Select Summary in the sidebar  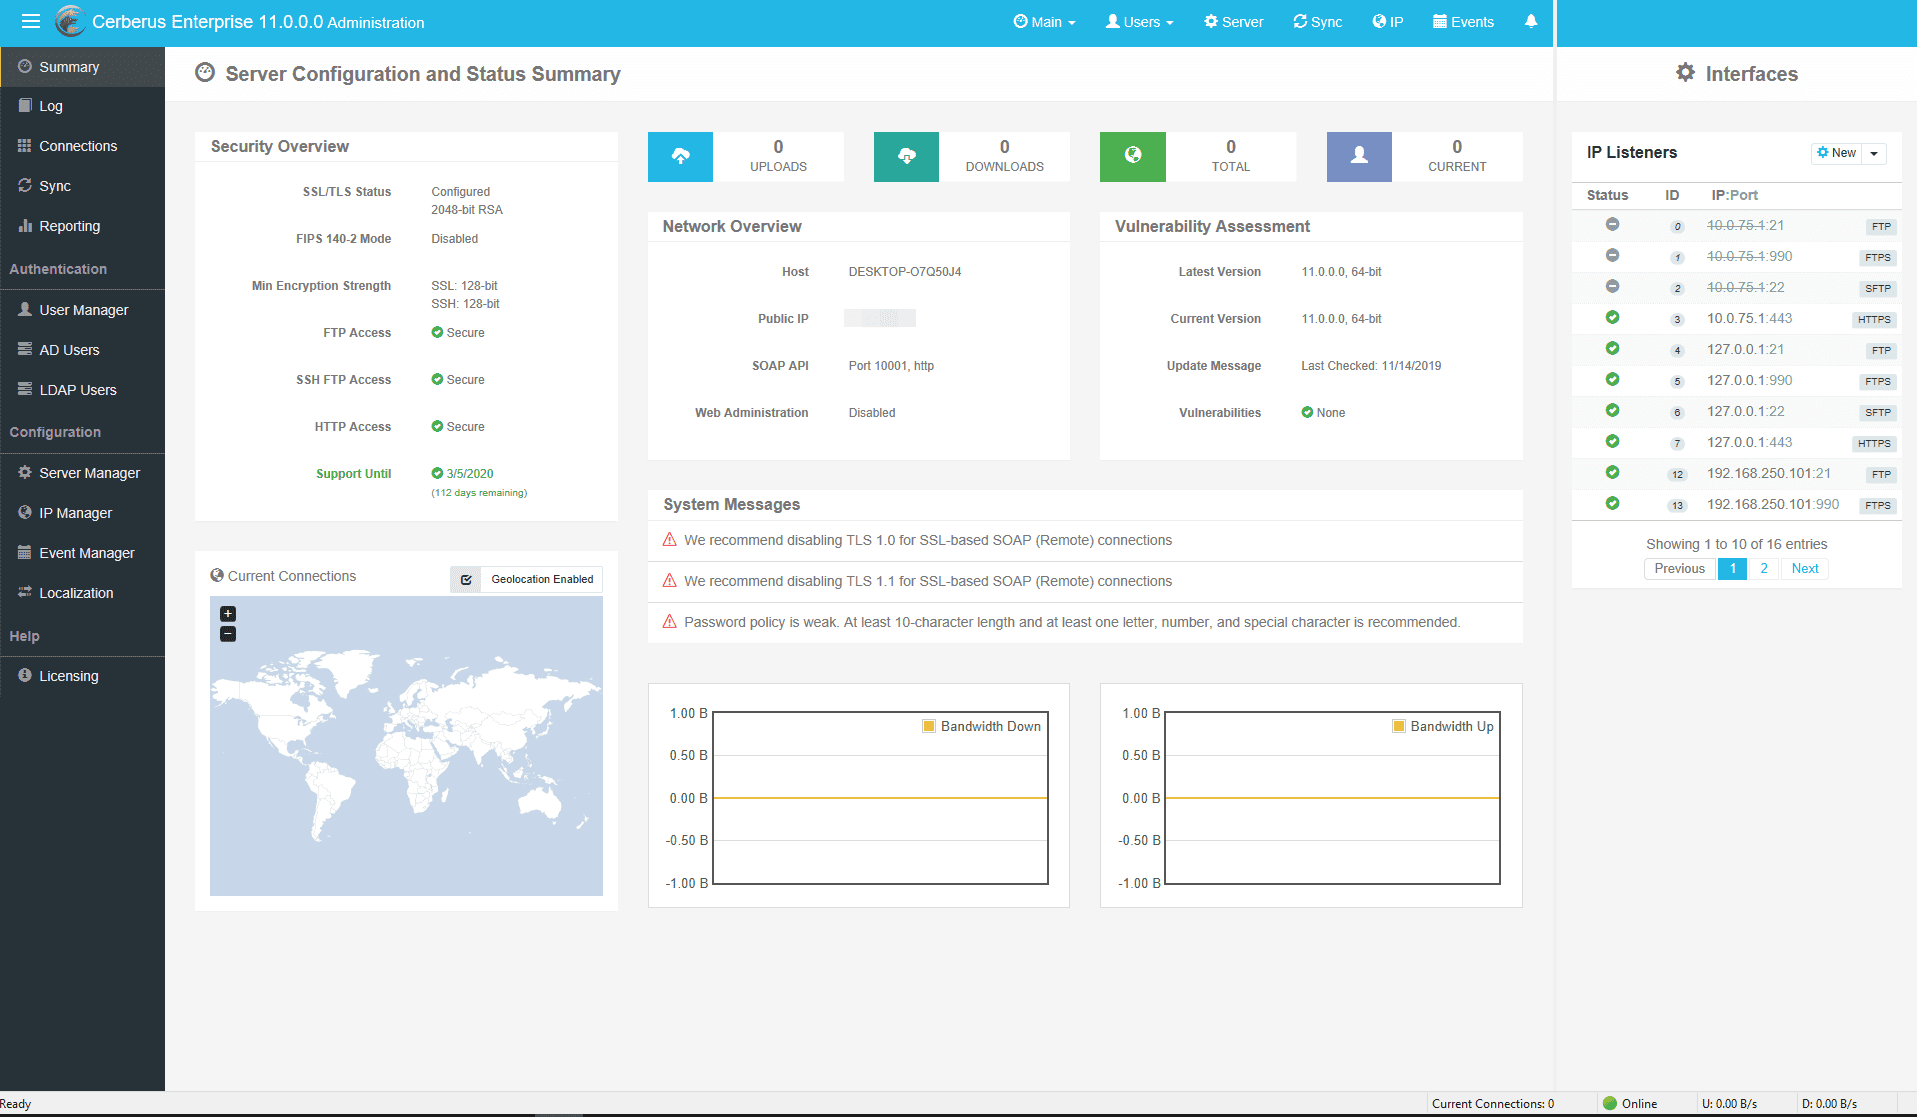[82, 67]
